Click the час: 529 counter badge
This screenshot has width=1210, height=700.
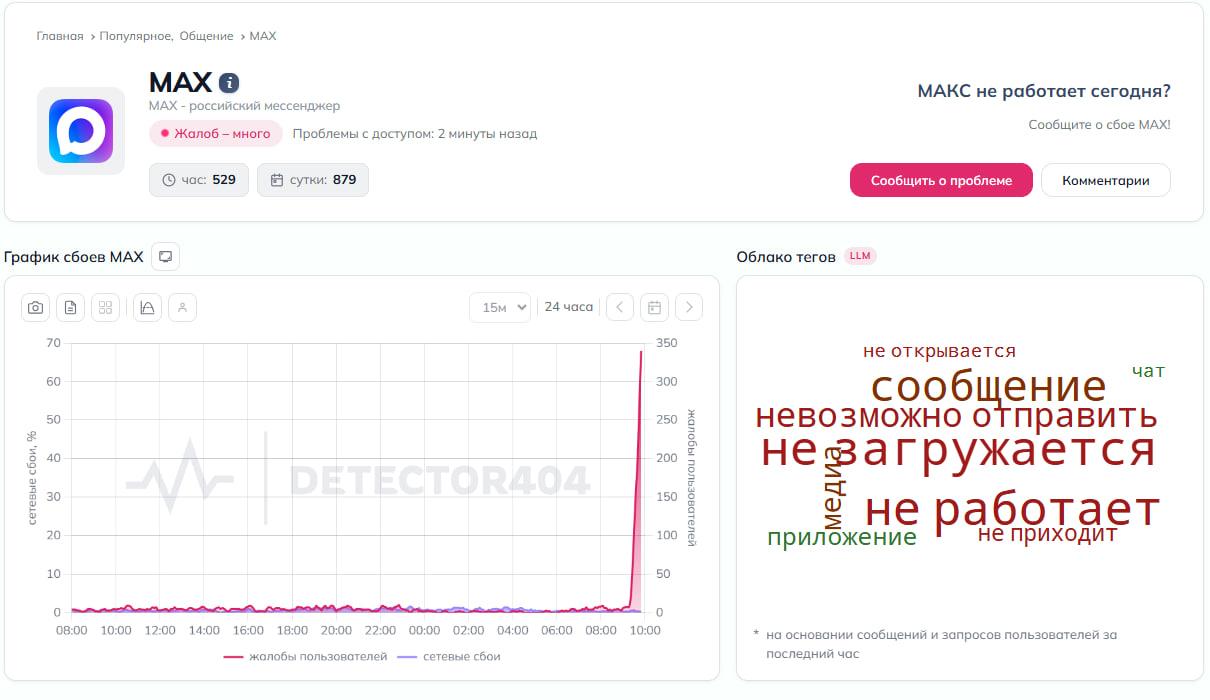199,180
